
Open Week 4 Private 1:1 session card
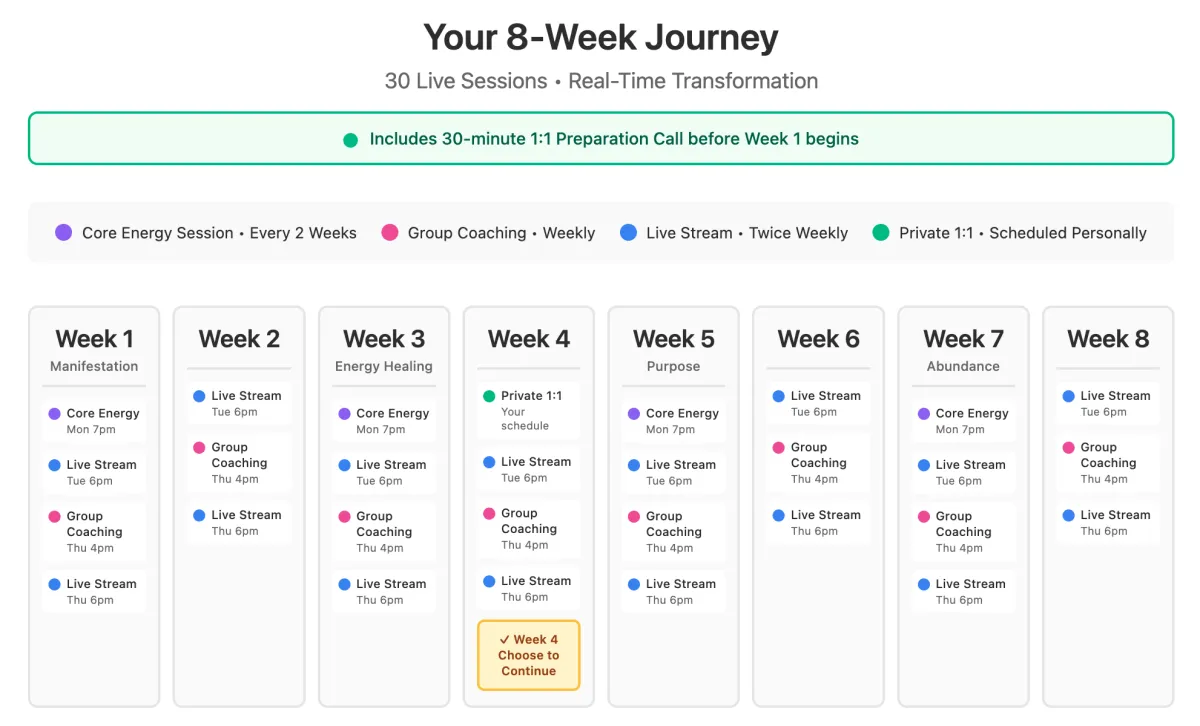click(x=528, y=410)
